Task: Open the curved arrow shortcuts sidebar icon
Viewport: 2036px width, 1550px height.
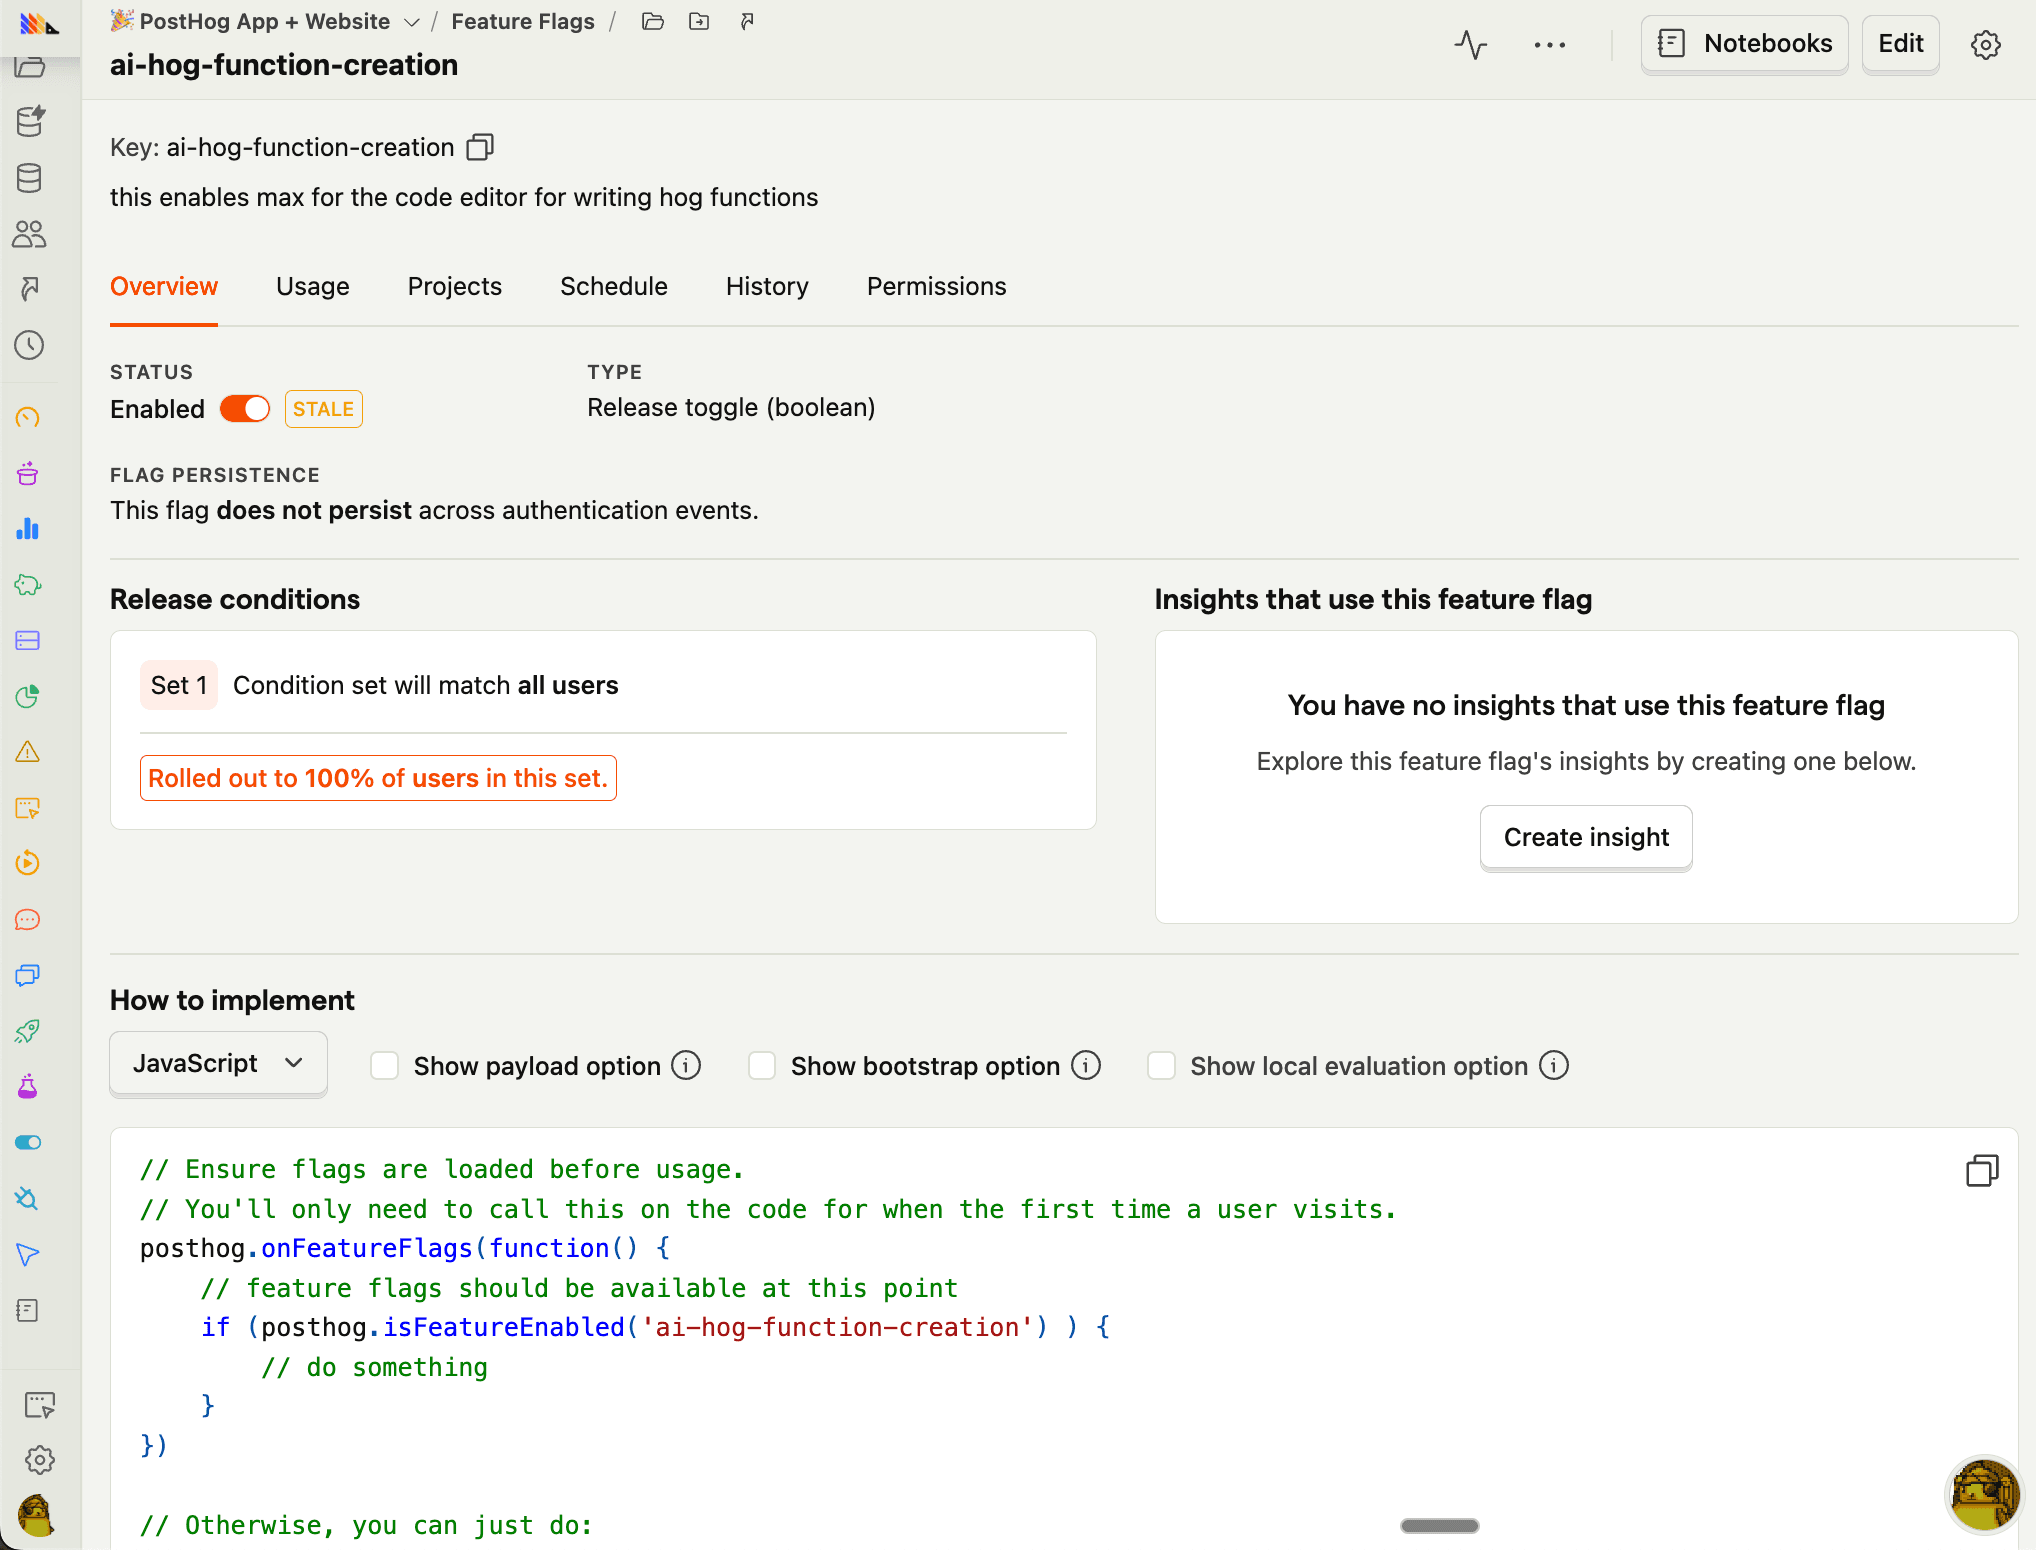Action: (x=29, y=289)
